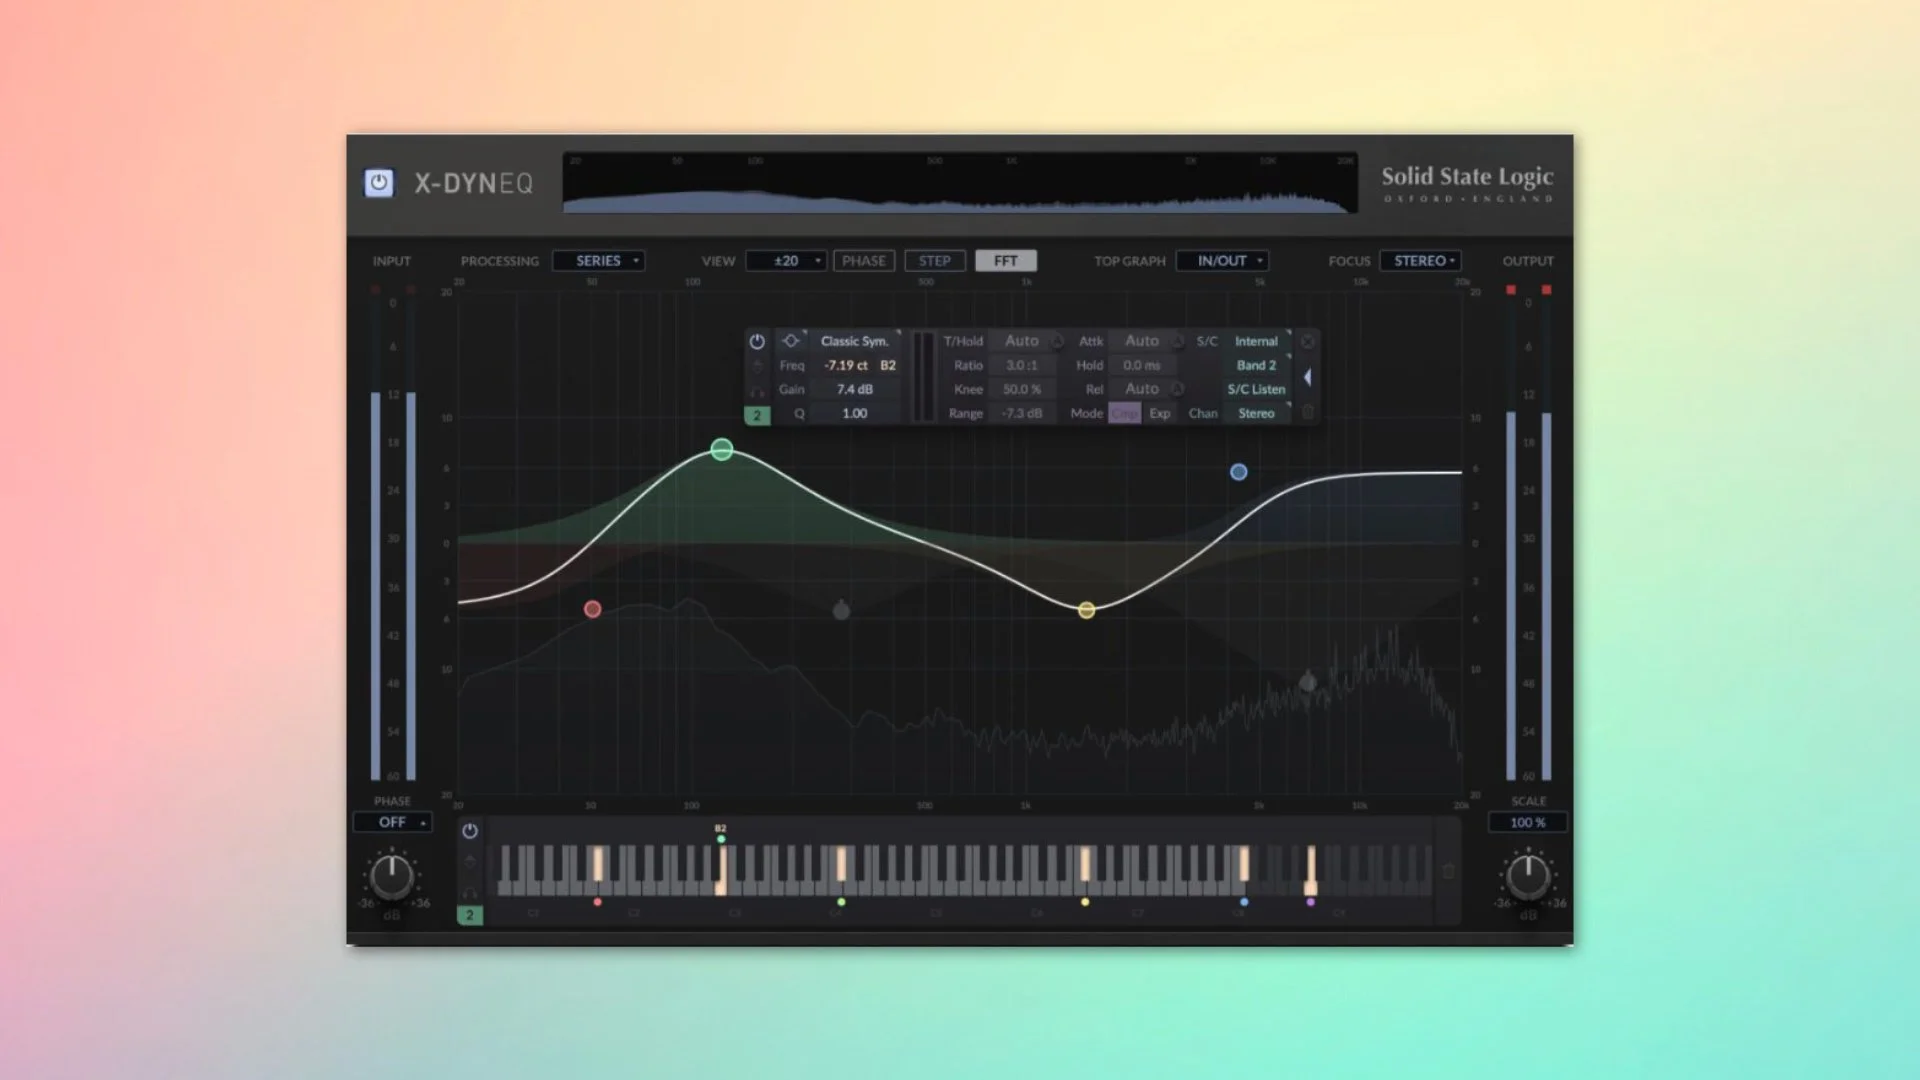This screenshot has height=1080, width=1920.
Task: Close the band settings panel with X icon
Action: click(1308, 341)
